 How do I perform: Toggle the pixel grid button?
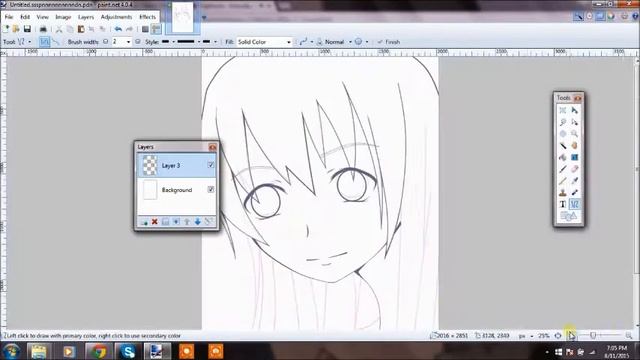point(145,29)
